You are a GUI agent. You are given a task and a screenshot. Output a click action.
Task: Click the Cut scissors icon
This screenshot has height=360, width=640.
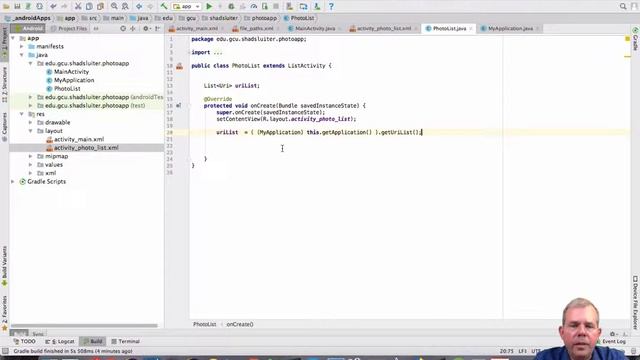(x=78, y=7)
